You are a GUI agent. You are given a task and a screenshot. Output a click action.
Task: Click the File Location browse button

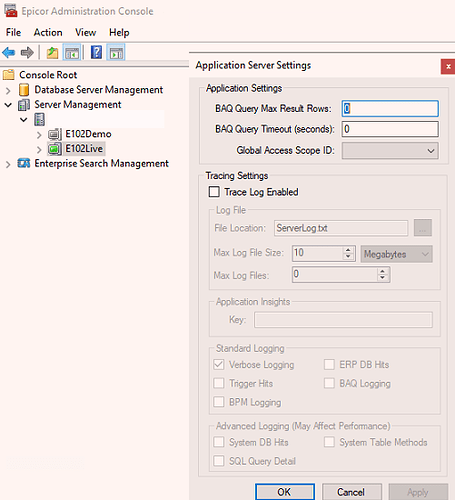point(423,228)
